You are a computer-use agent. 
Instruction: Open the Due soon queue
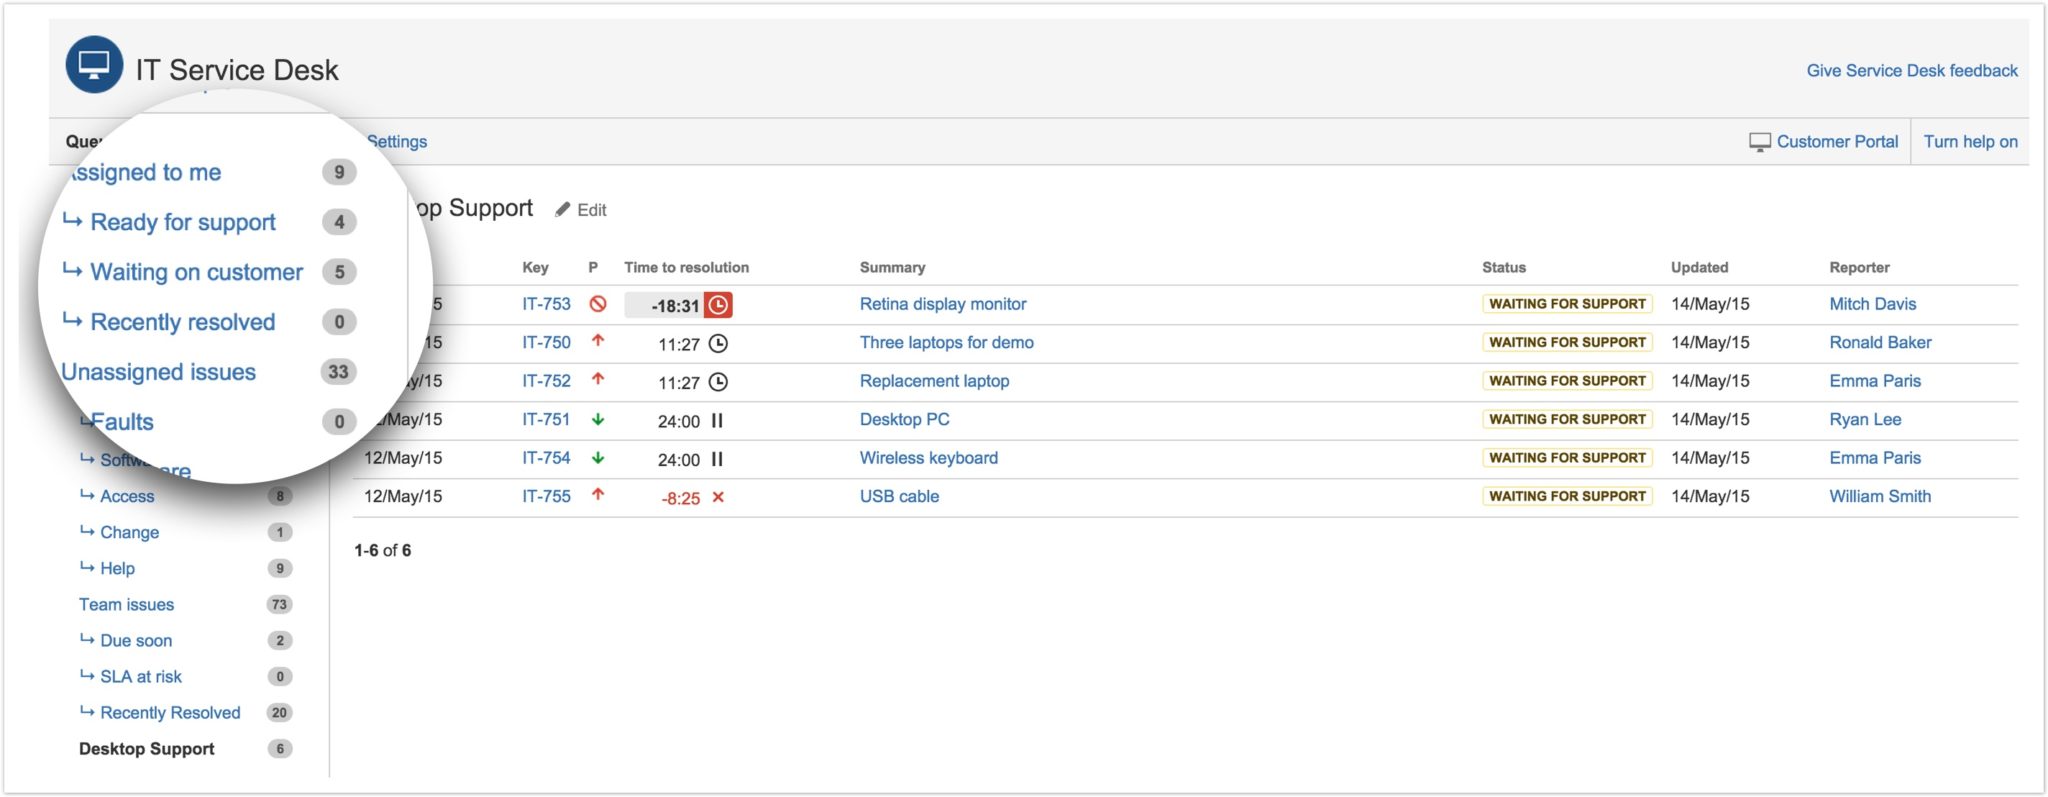(x=136, y=640)
